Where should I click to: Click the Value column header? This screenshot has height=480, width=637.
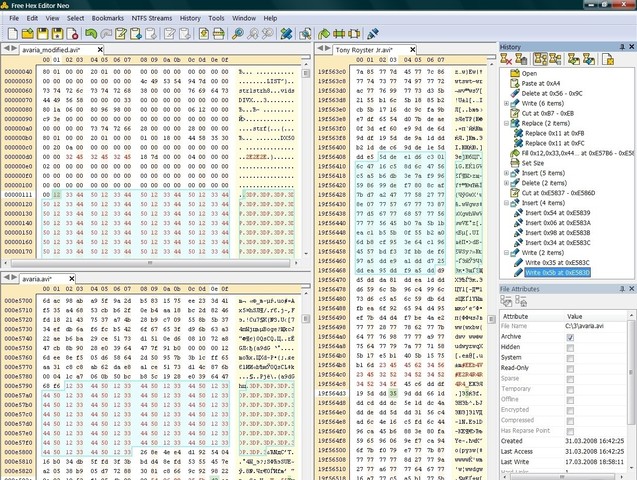coord(574,316)
